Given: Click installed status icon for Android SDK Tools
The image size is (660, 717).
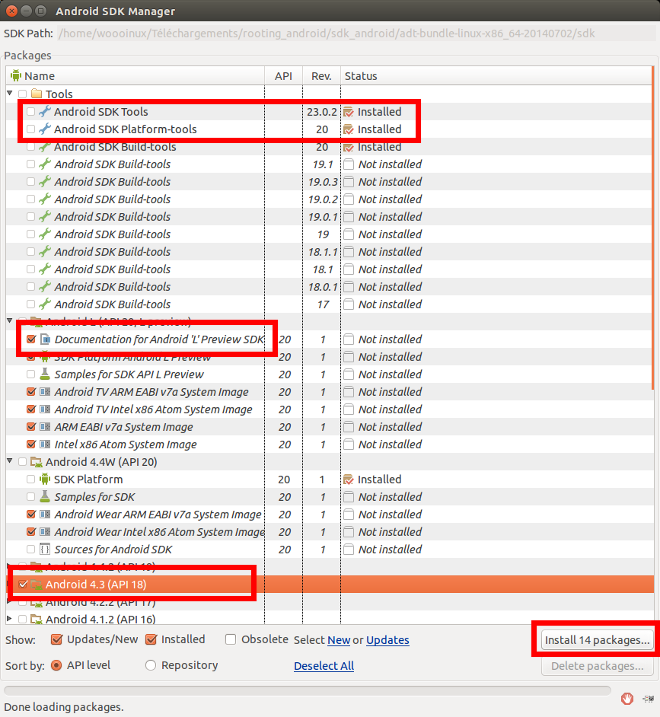Looking at the screenshot, I should 349,112.
